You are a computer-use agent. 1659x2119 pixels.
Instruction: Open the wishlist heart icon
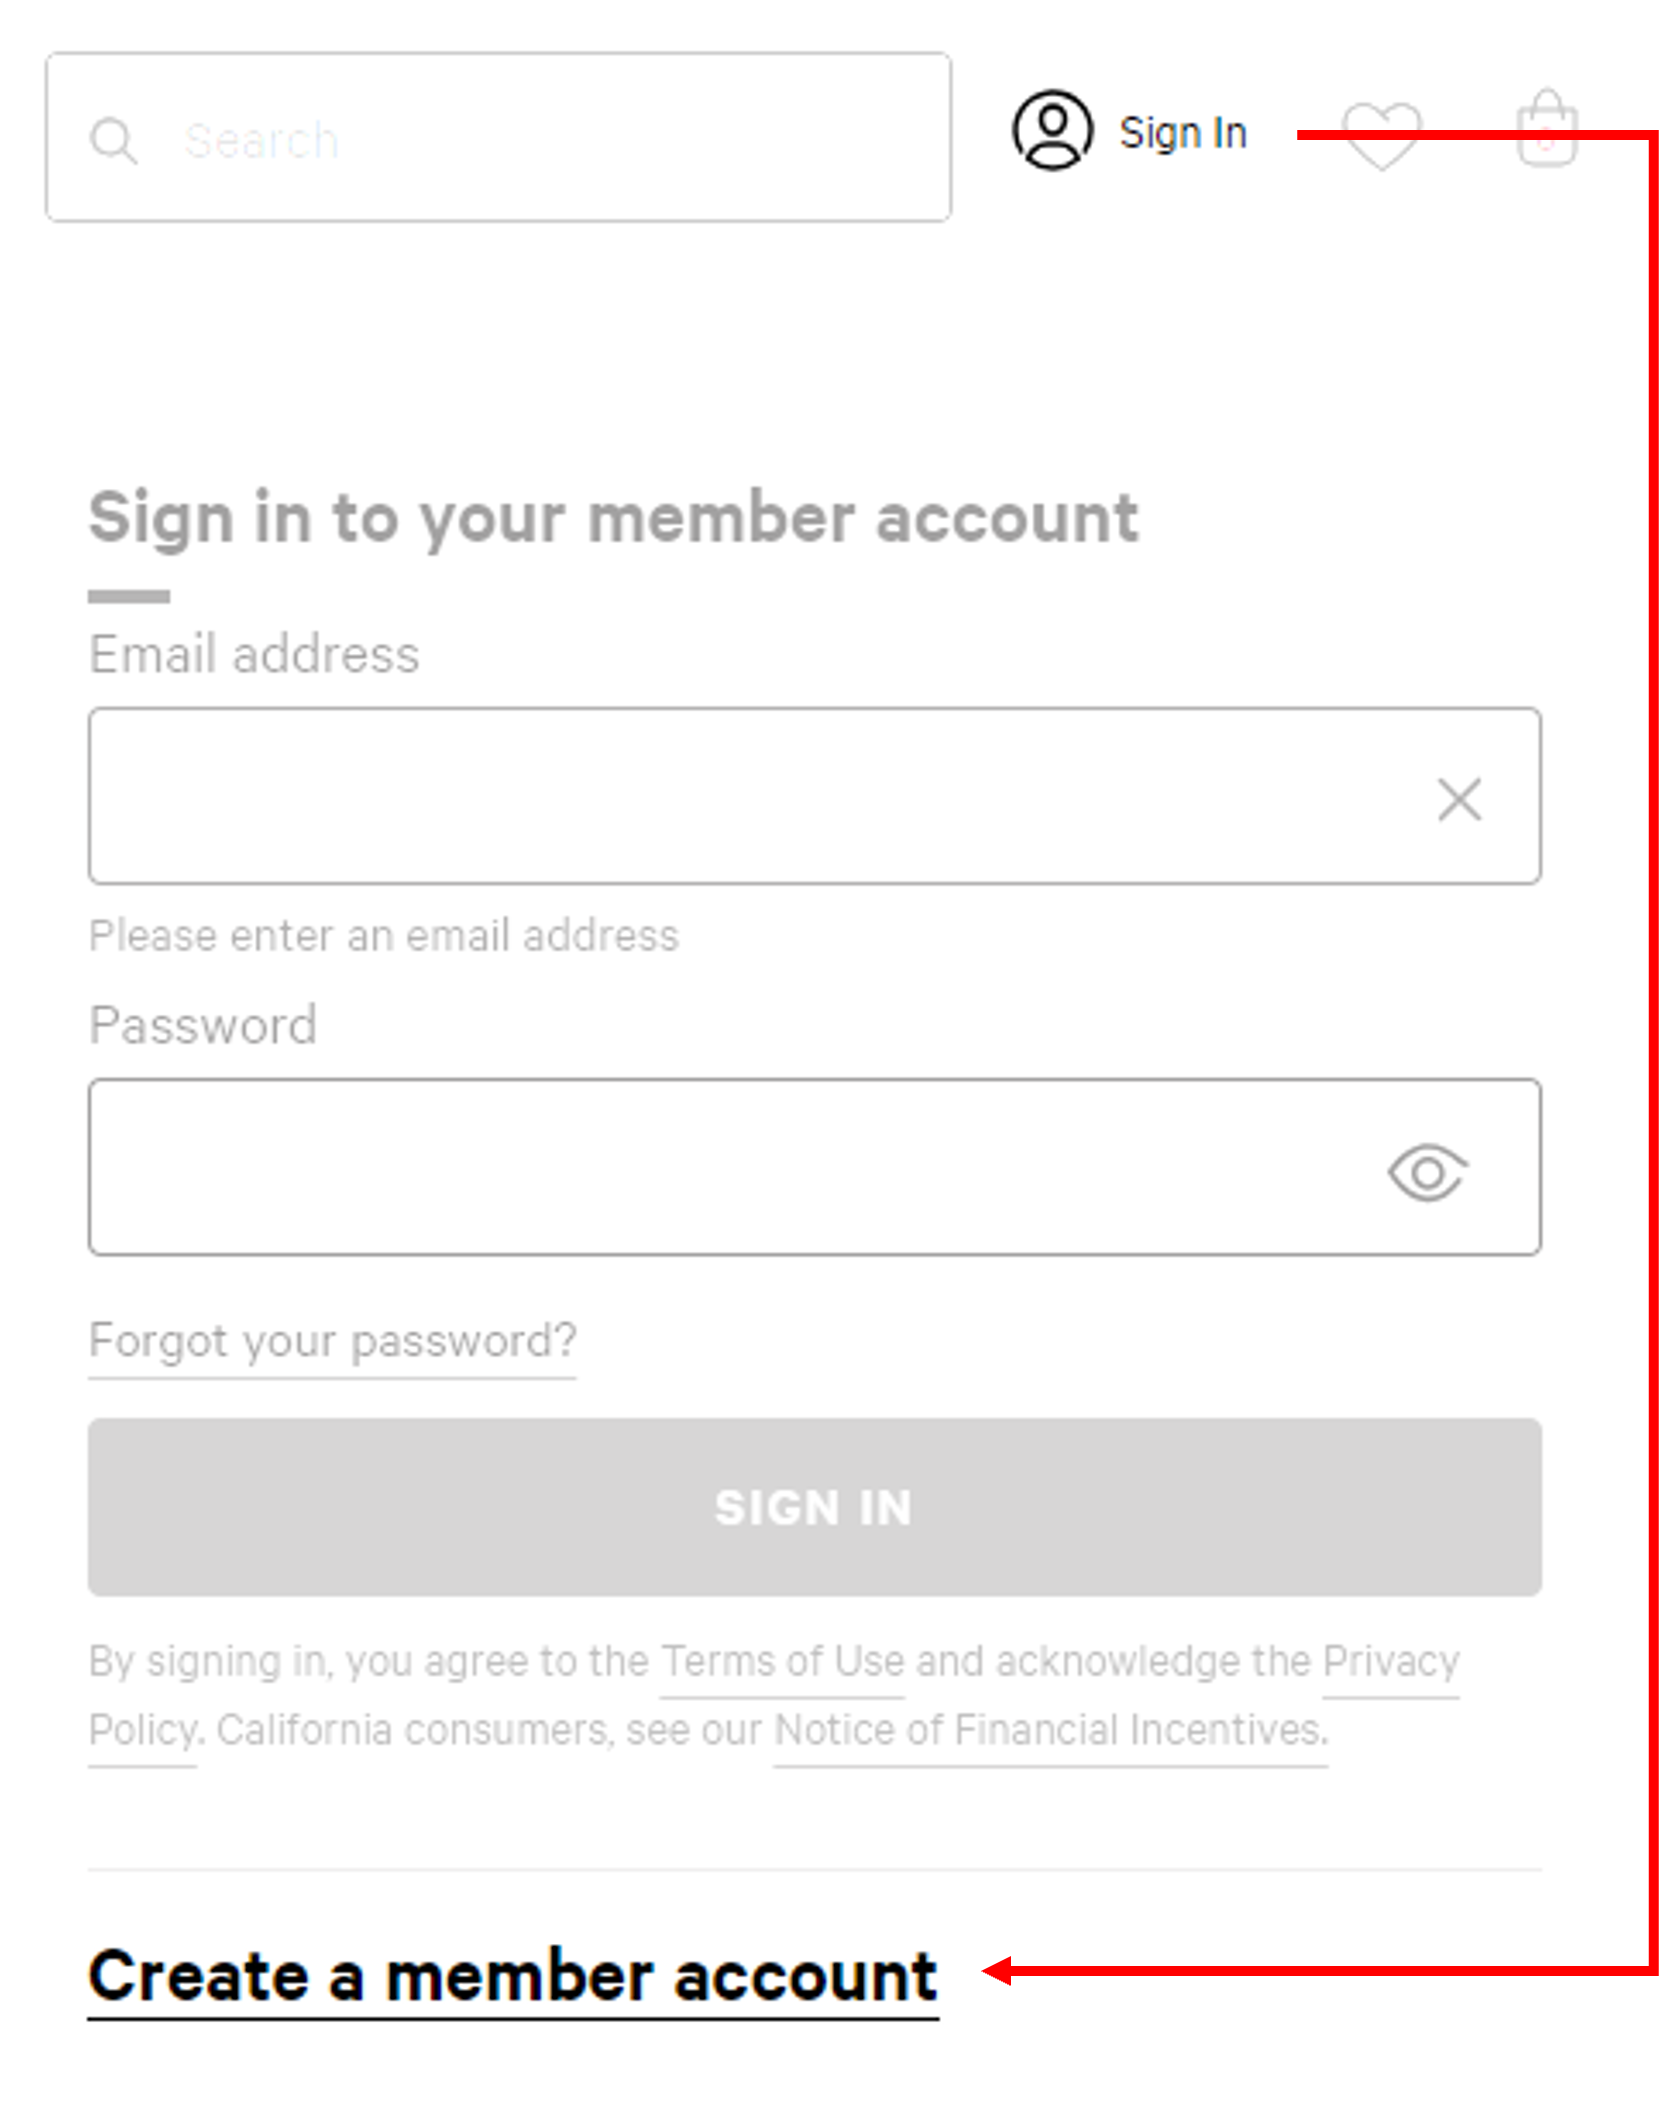coord(1381,135)
